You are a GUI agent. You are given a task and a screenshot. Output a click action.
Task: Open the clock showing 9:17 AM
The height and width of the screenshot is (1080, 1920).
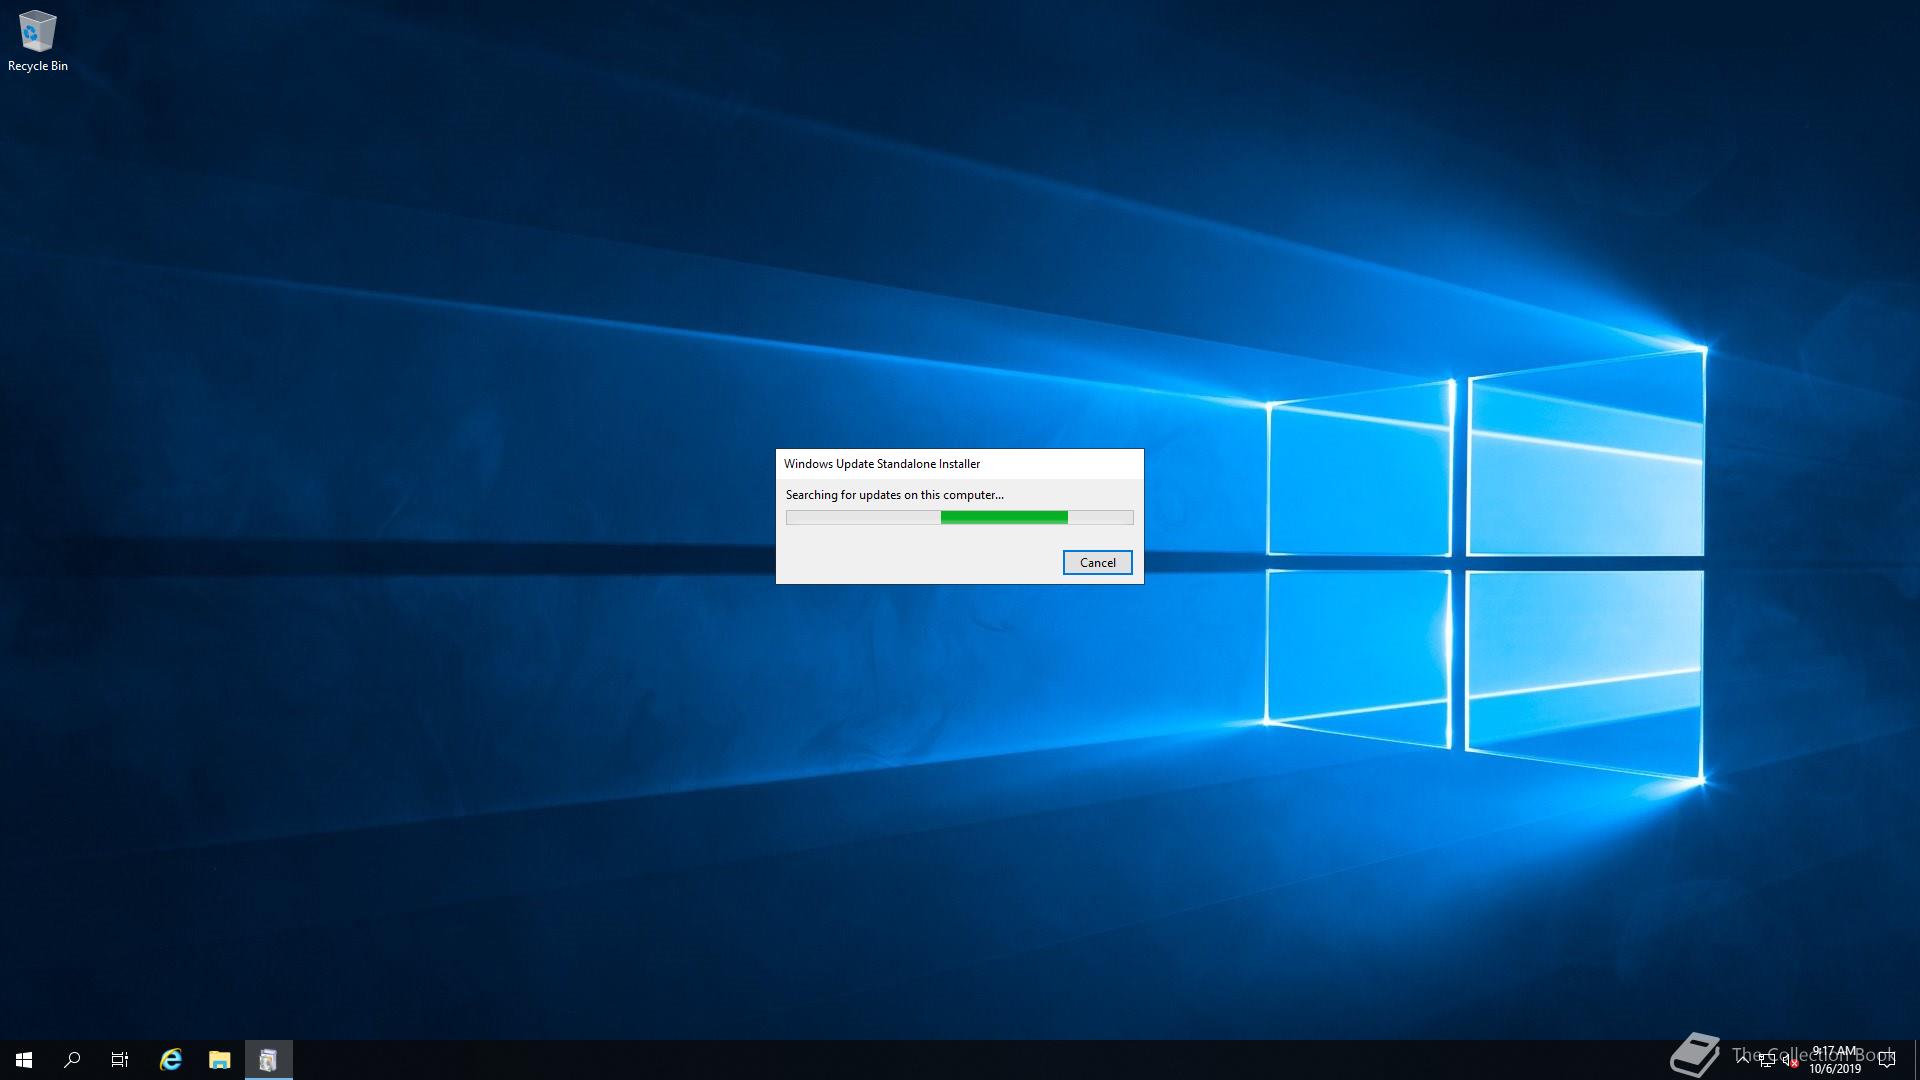click(1835, 1060)
